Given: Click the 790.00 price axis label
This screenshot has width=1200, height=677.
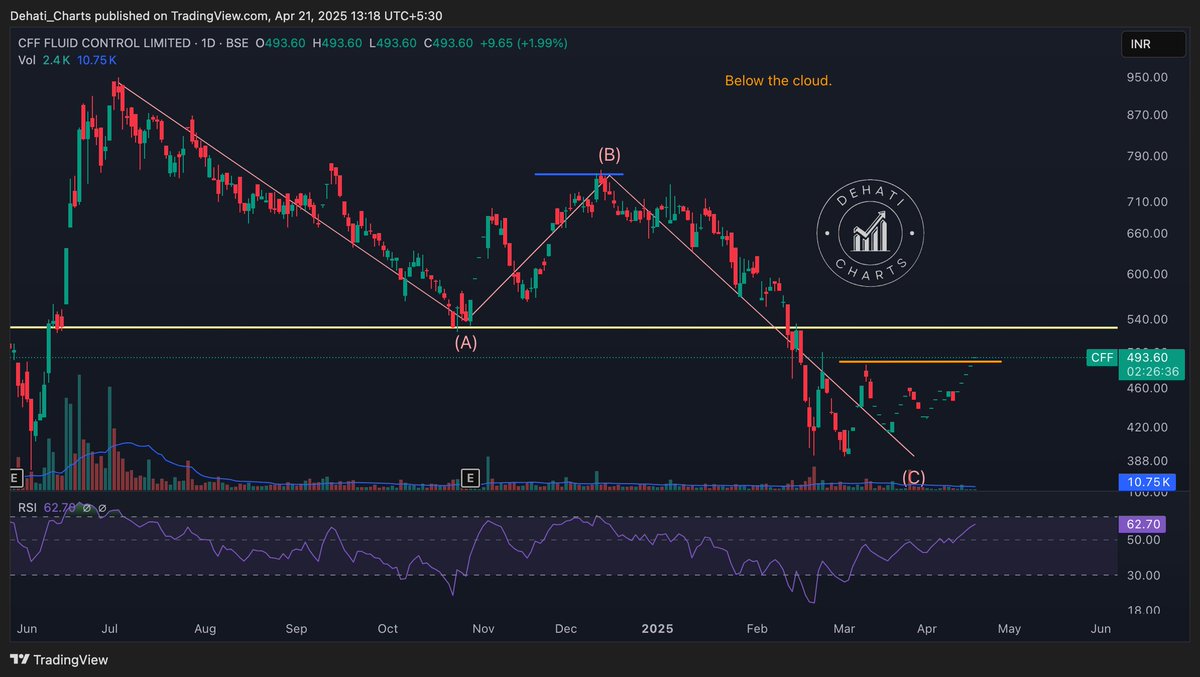Looking at the screenshot, I should [x=1147, y=156].
